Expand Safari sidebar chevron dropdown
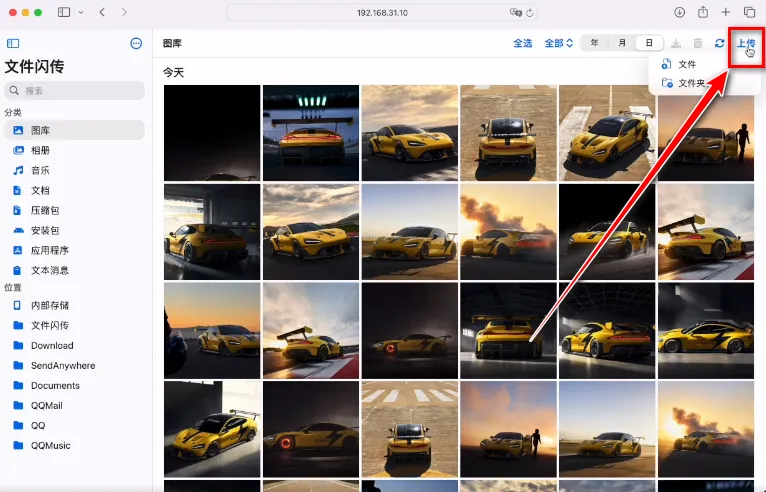 click(80, 12)
